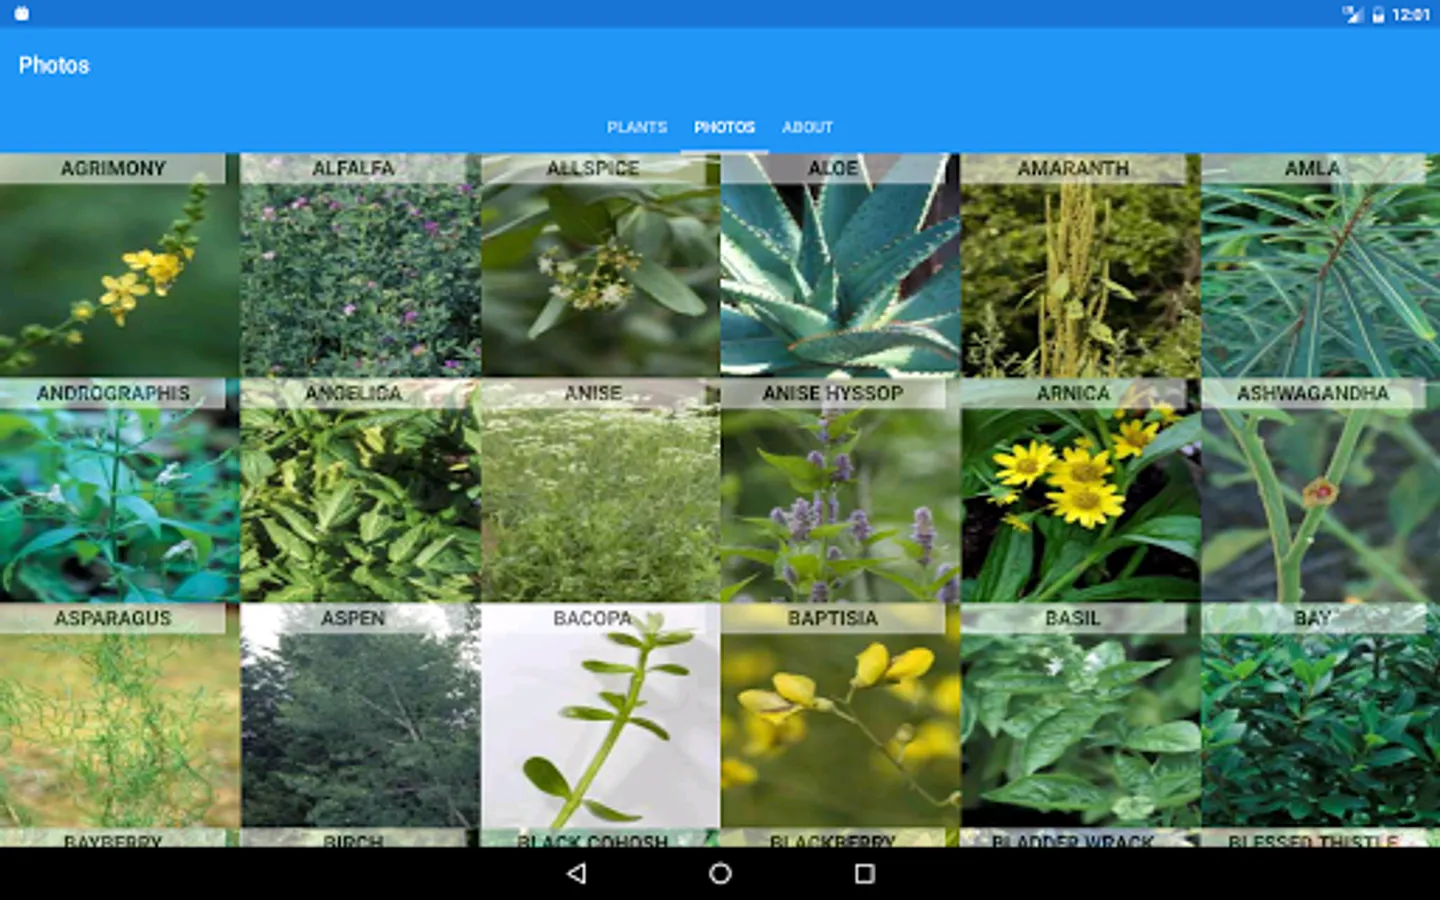
Task: Open the Amla photo
Action: click(x=1320, y=265)
